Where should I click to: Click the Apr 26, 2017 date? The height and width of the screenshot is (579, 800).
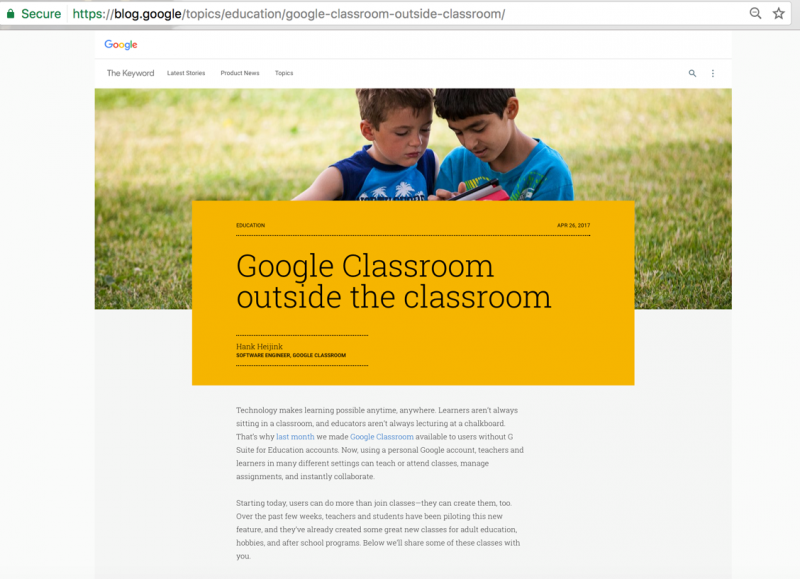573,225
